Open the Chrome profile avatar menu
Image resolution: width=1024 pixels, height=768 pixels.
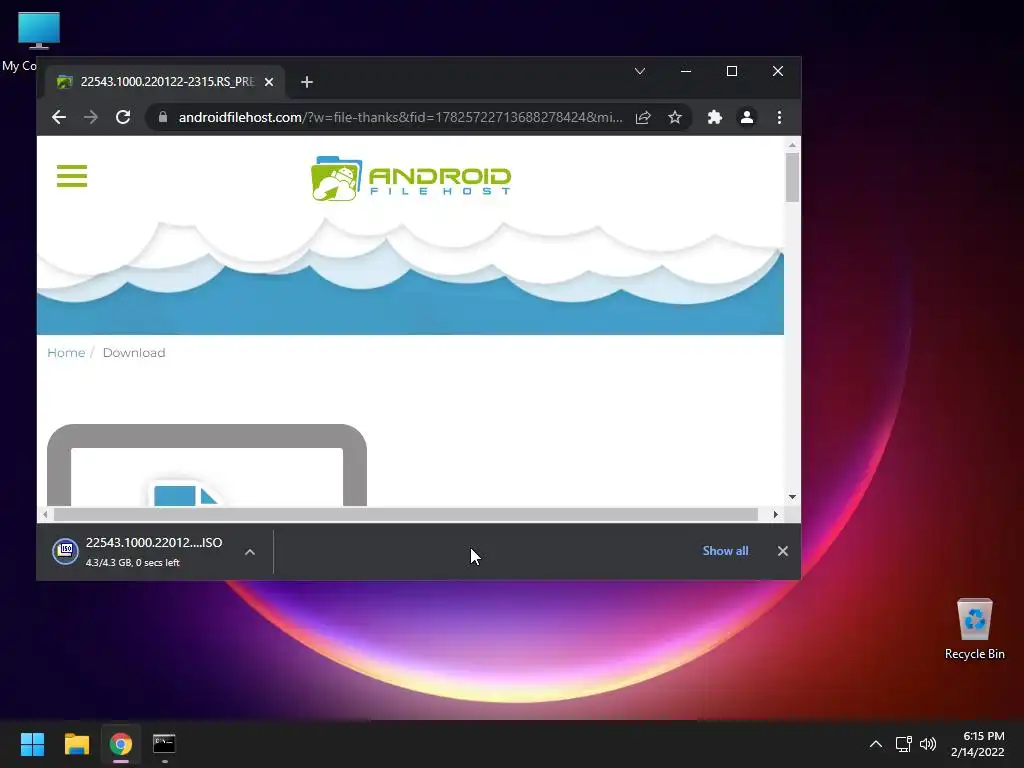[x=746, y=118]
